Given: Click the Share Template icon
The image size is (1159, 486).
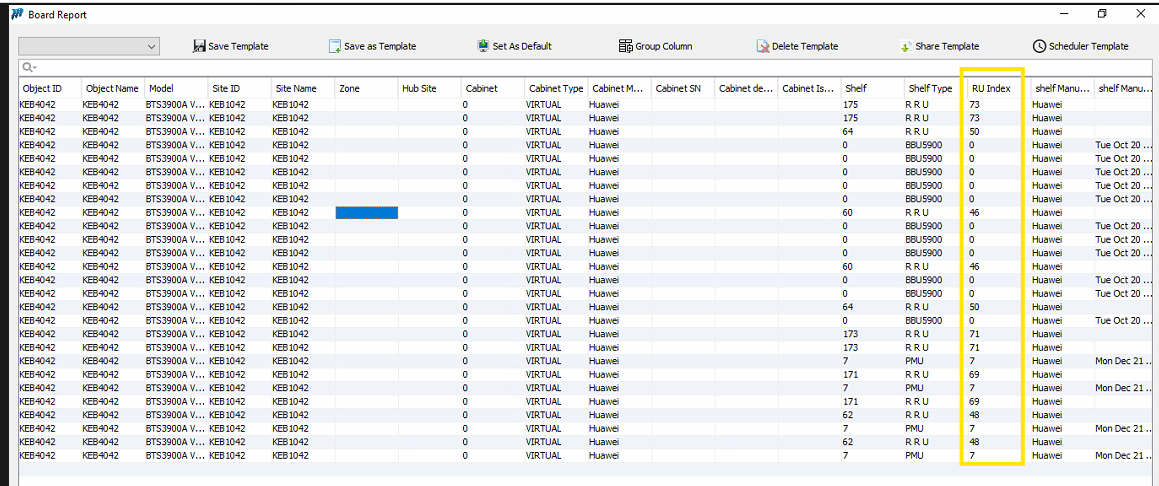Looking at the screenshot, I should tap(905, 46).
